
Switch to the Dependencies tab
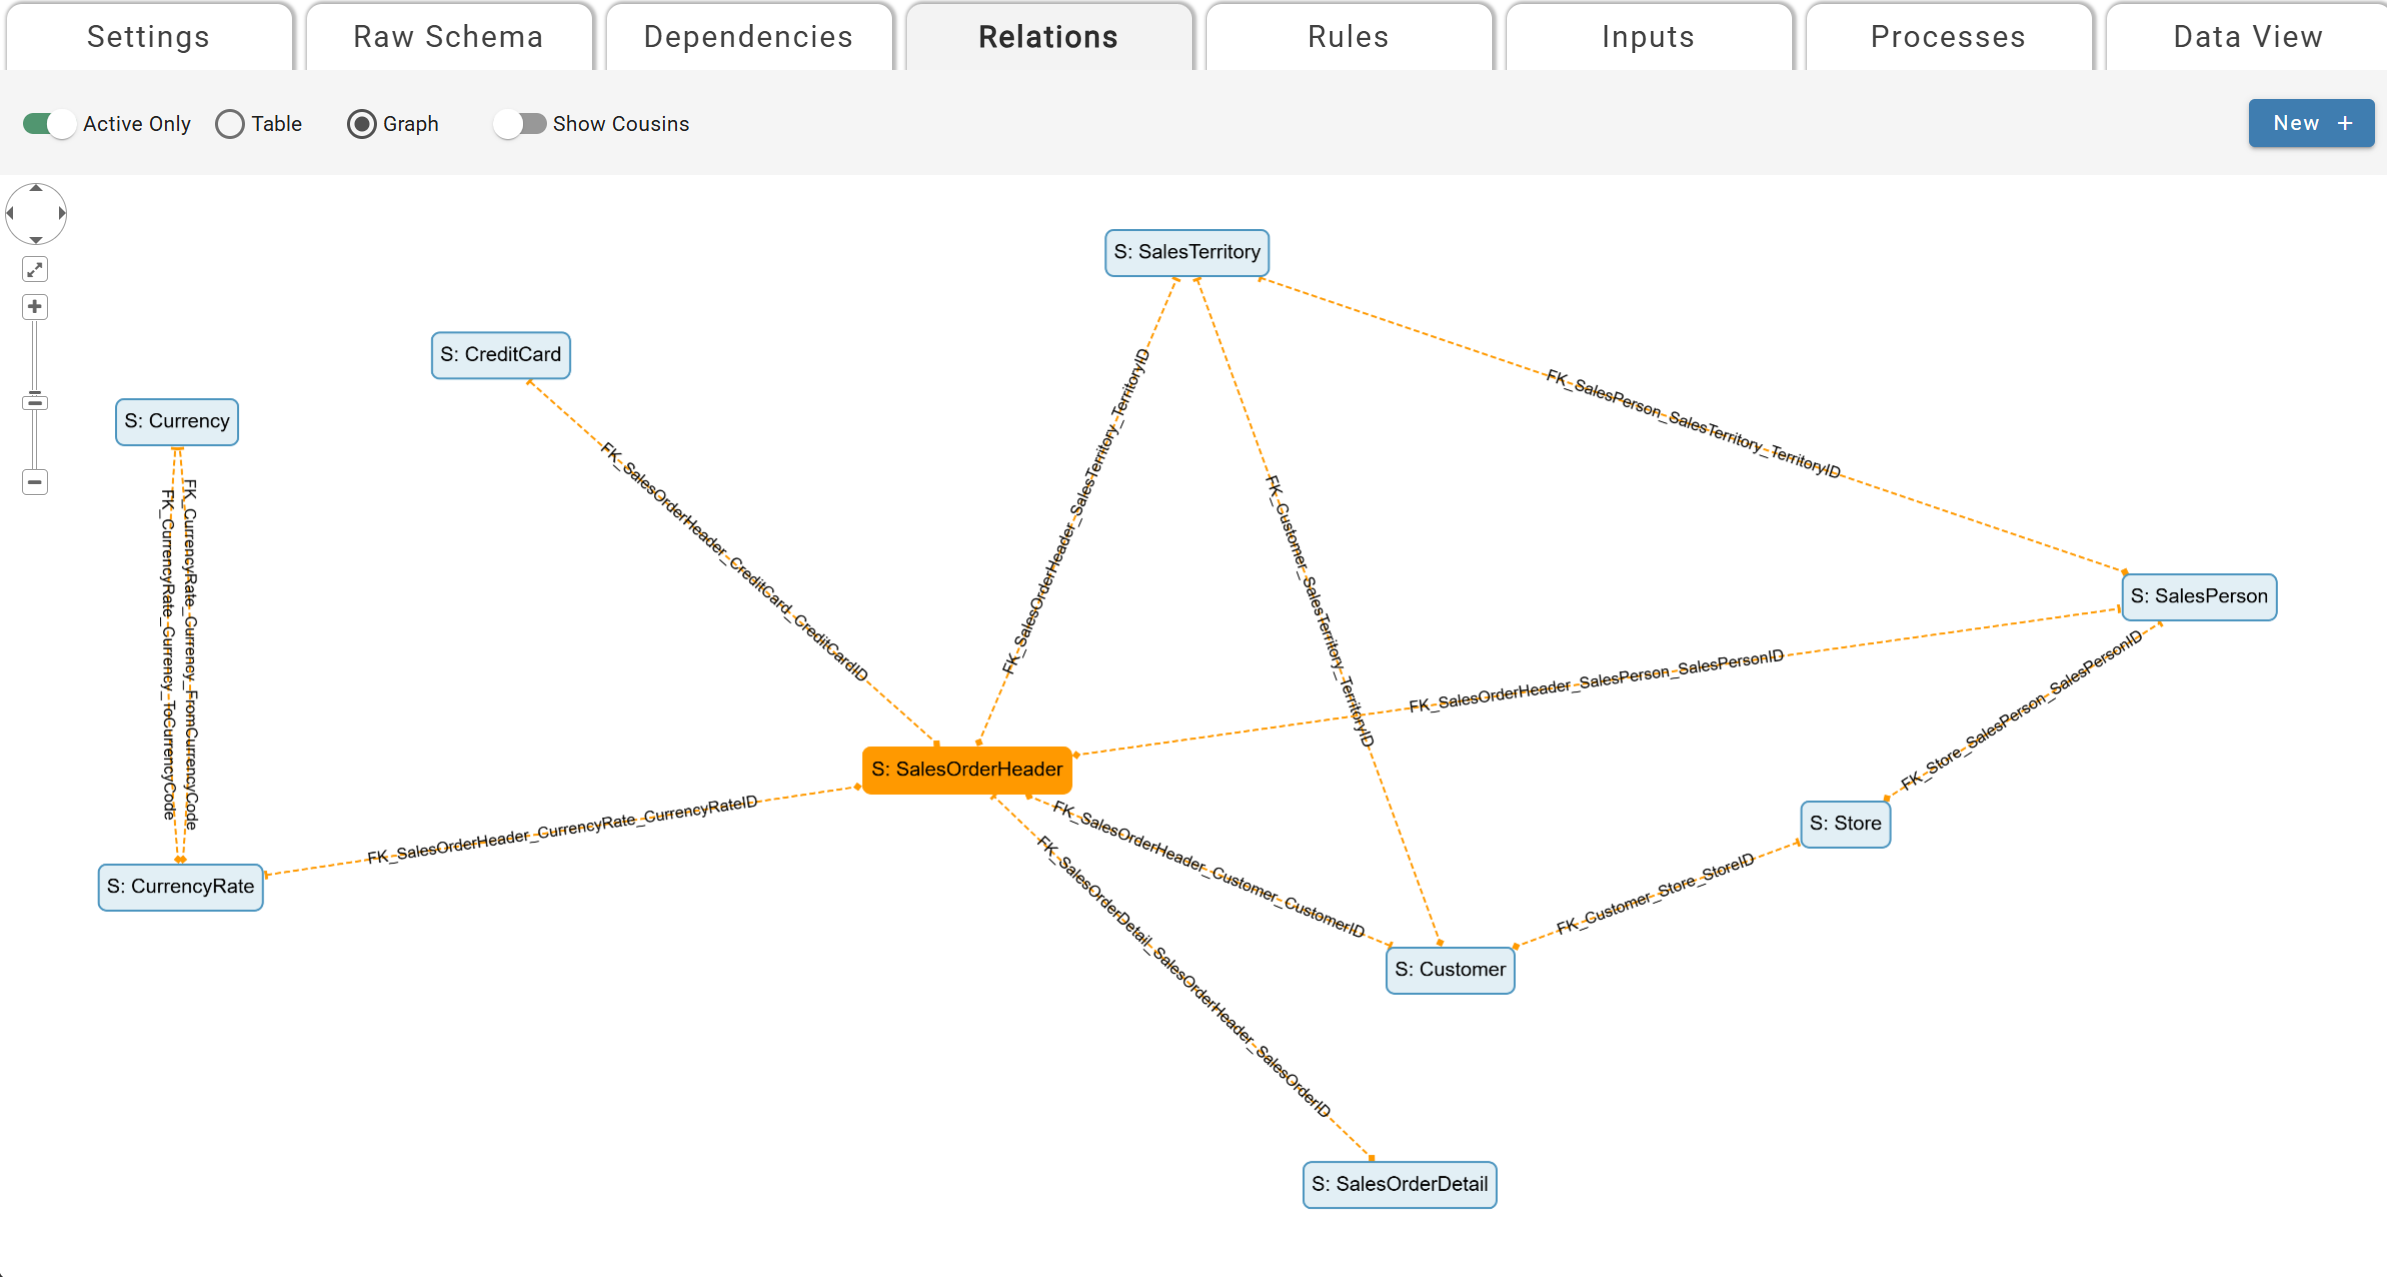pyautogui.click(x=748, y=36)
